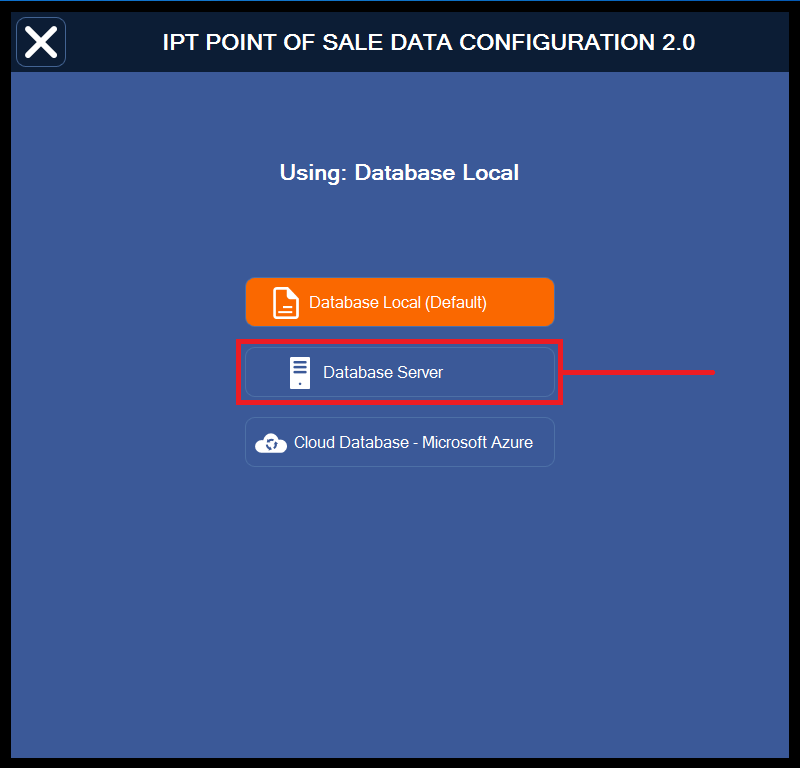The width and height of the screenshot is (800, 768).
Task: Click the IPT Point of Sale title text
Action: click(429, 42)
